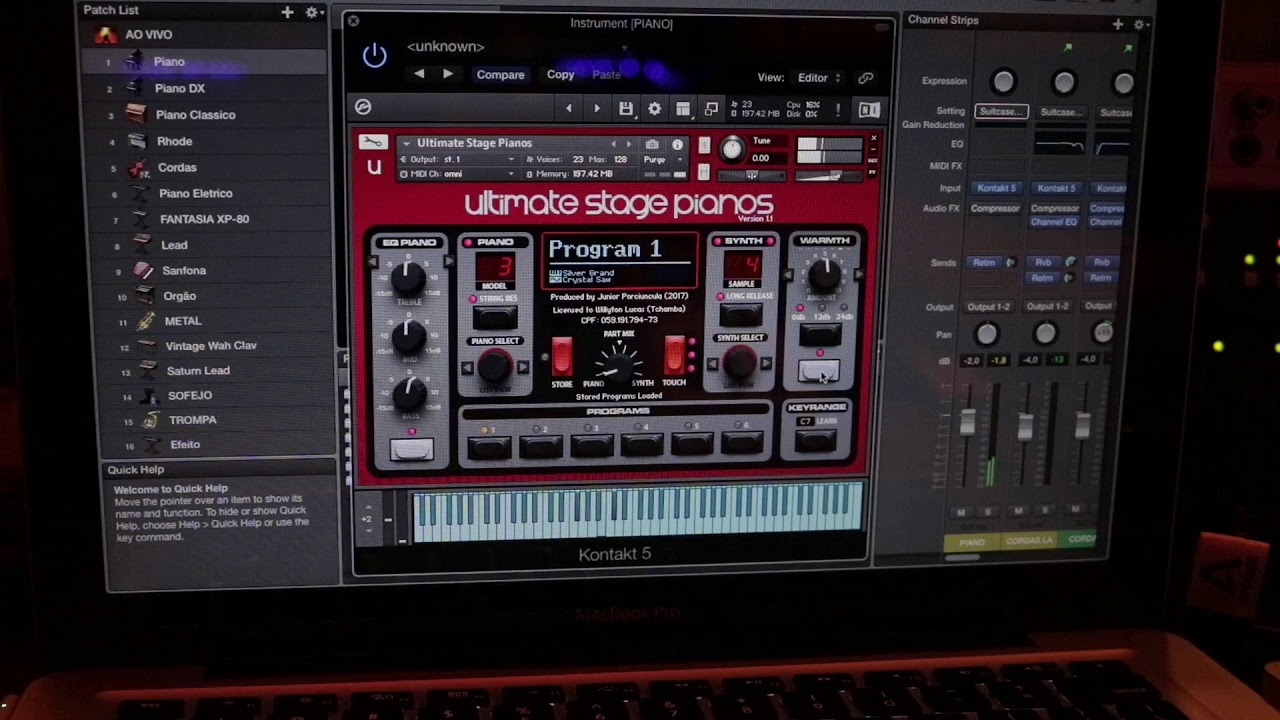The image size is (1280, 720).
Task: Click the instrument snapshot camera icon
Action: 652,144
